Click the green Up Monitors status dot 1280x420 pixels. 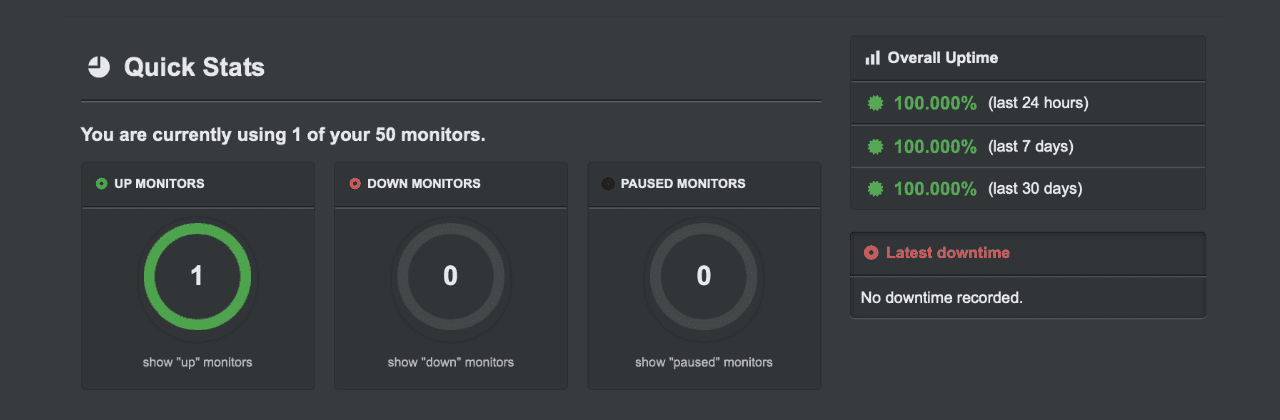coord(101,184)
